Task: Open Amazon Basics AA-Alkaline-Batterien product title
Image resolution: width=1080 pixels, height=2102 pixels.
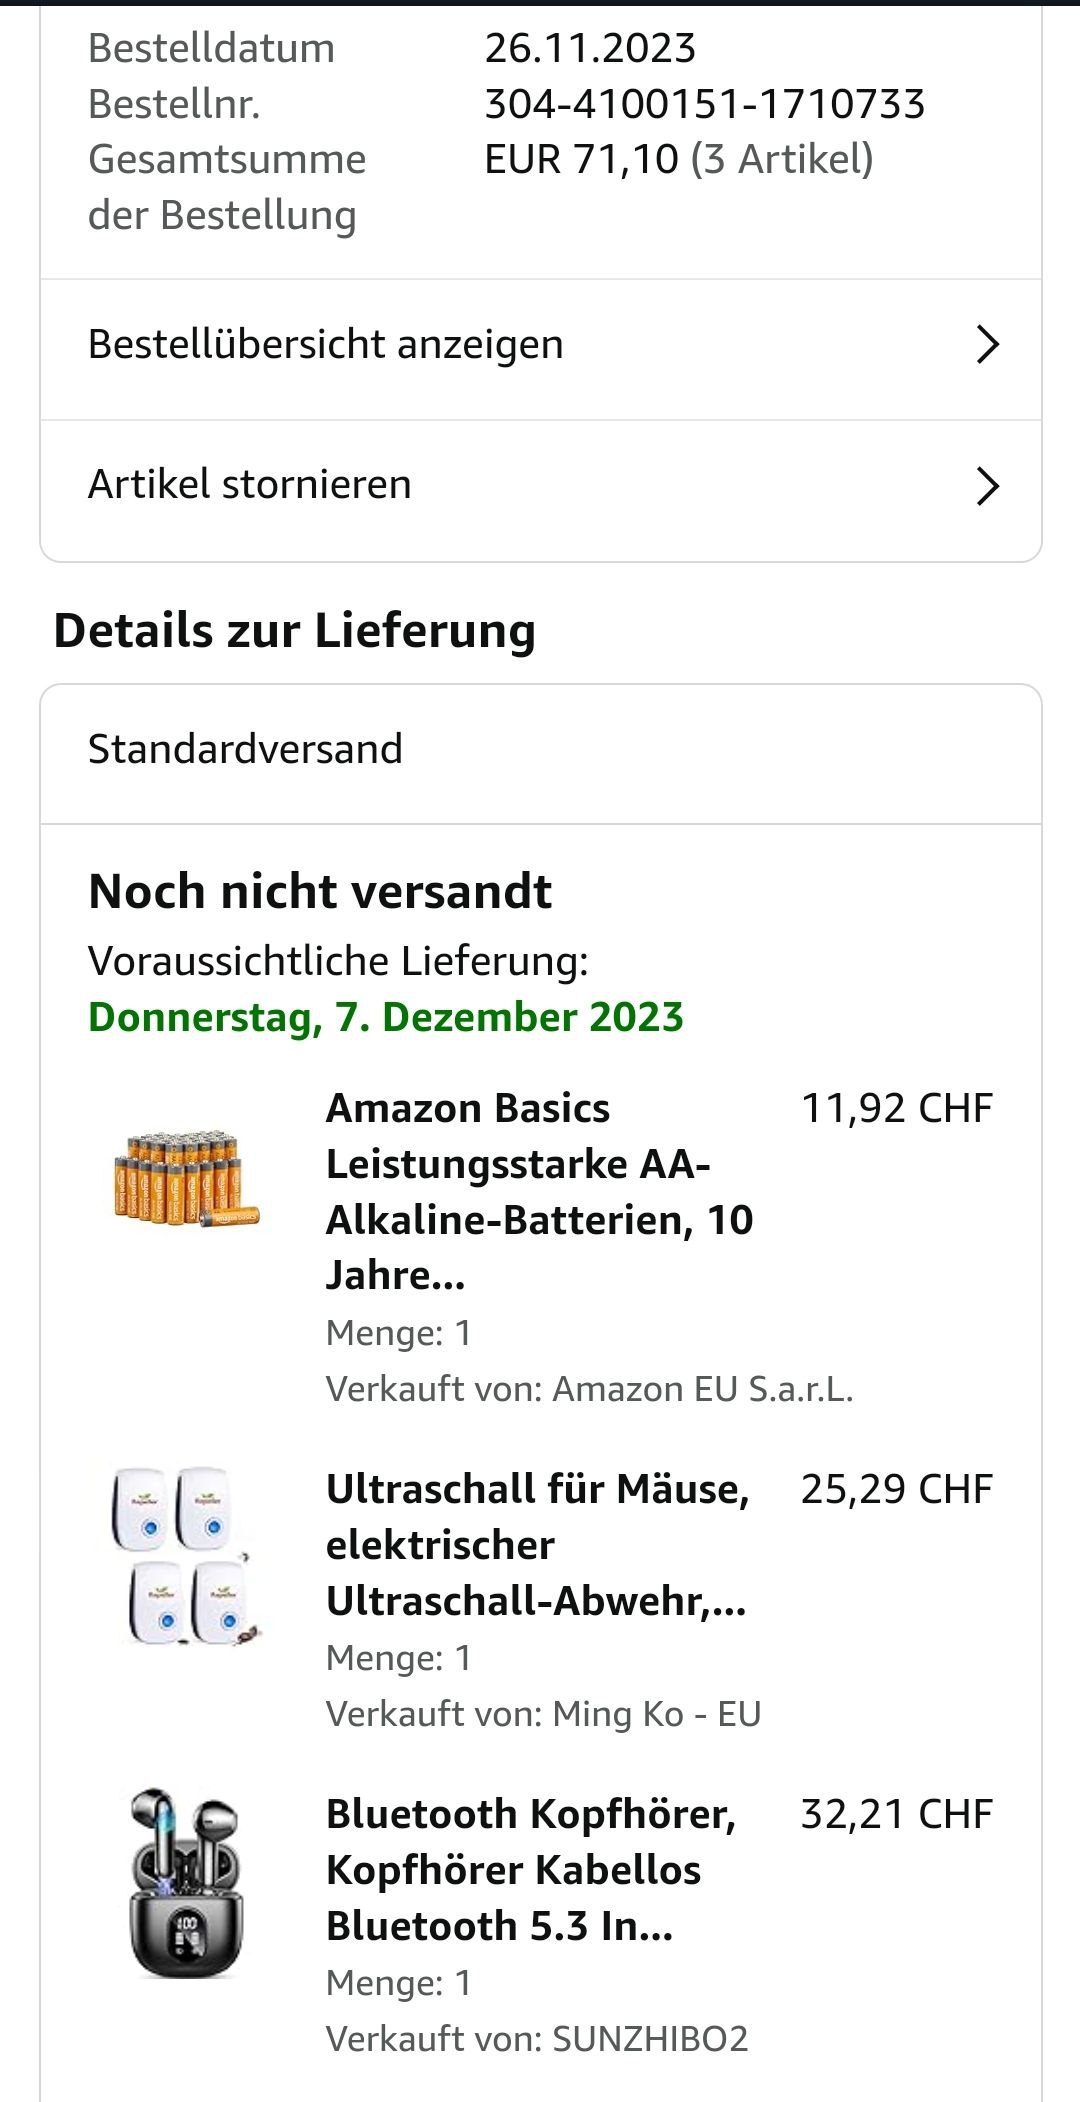Action: tap(540, 1192)
